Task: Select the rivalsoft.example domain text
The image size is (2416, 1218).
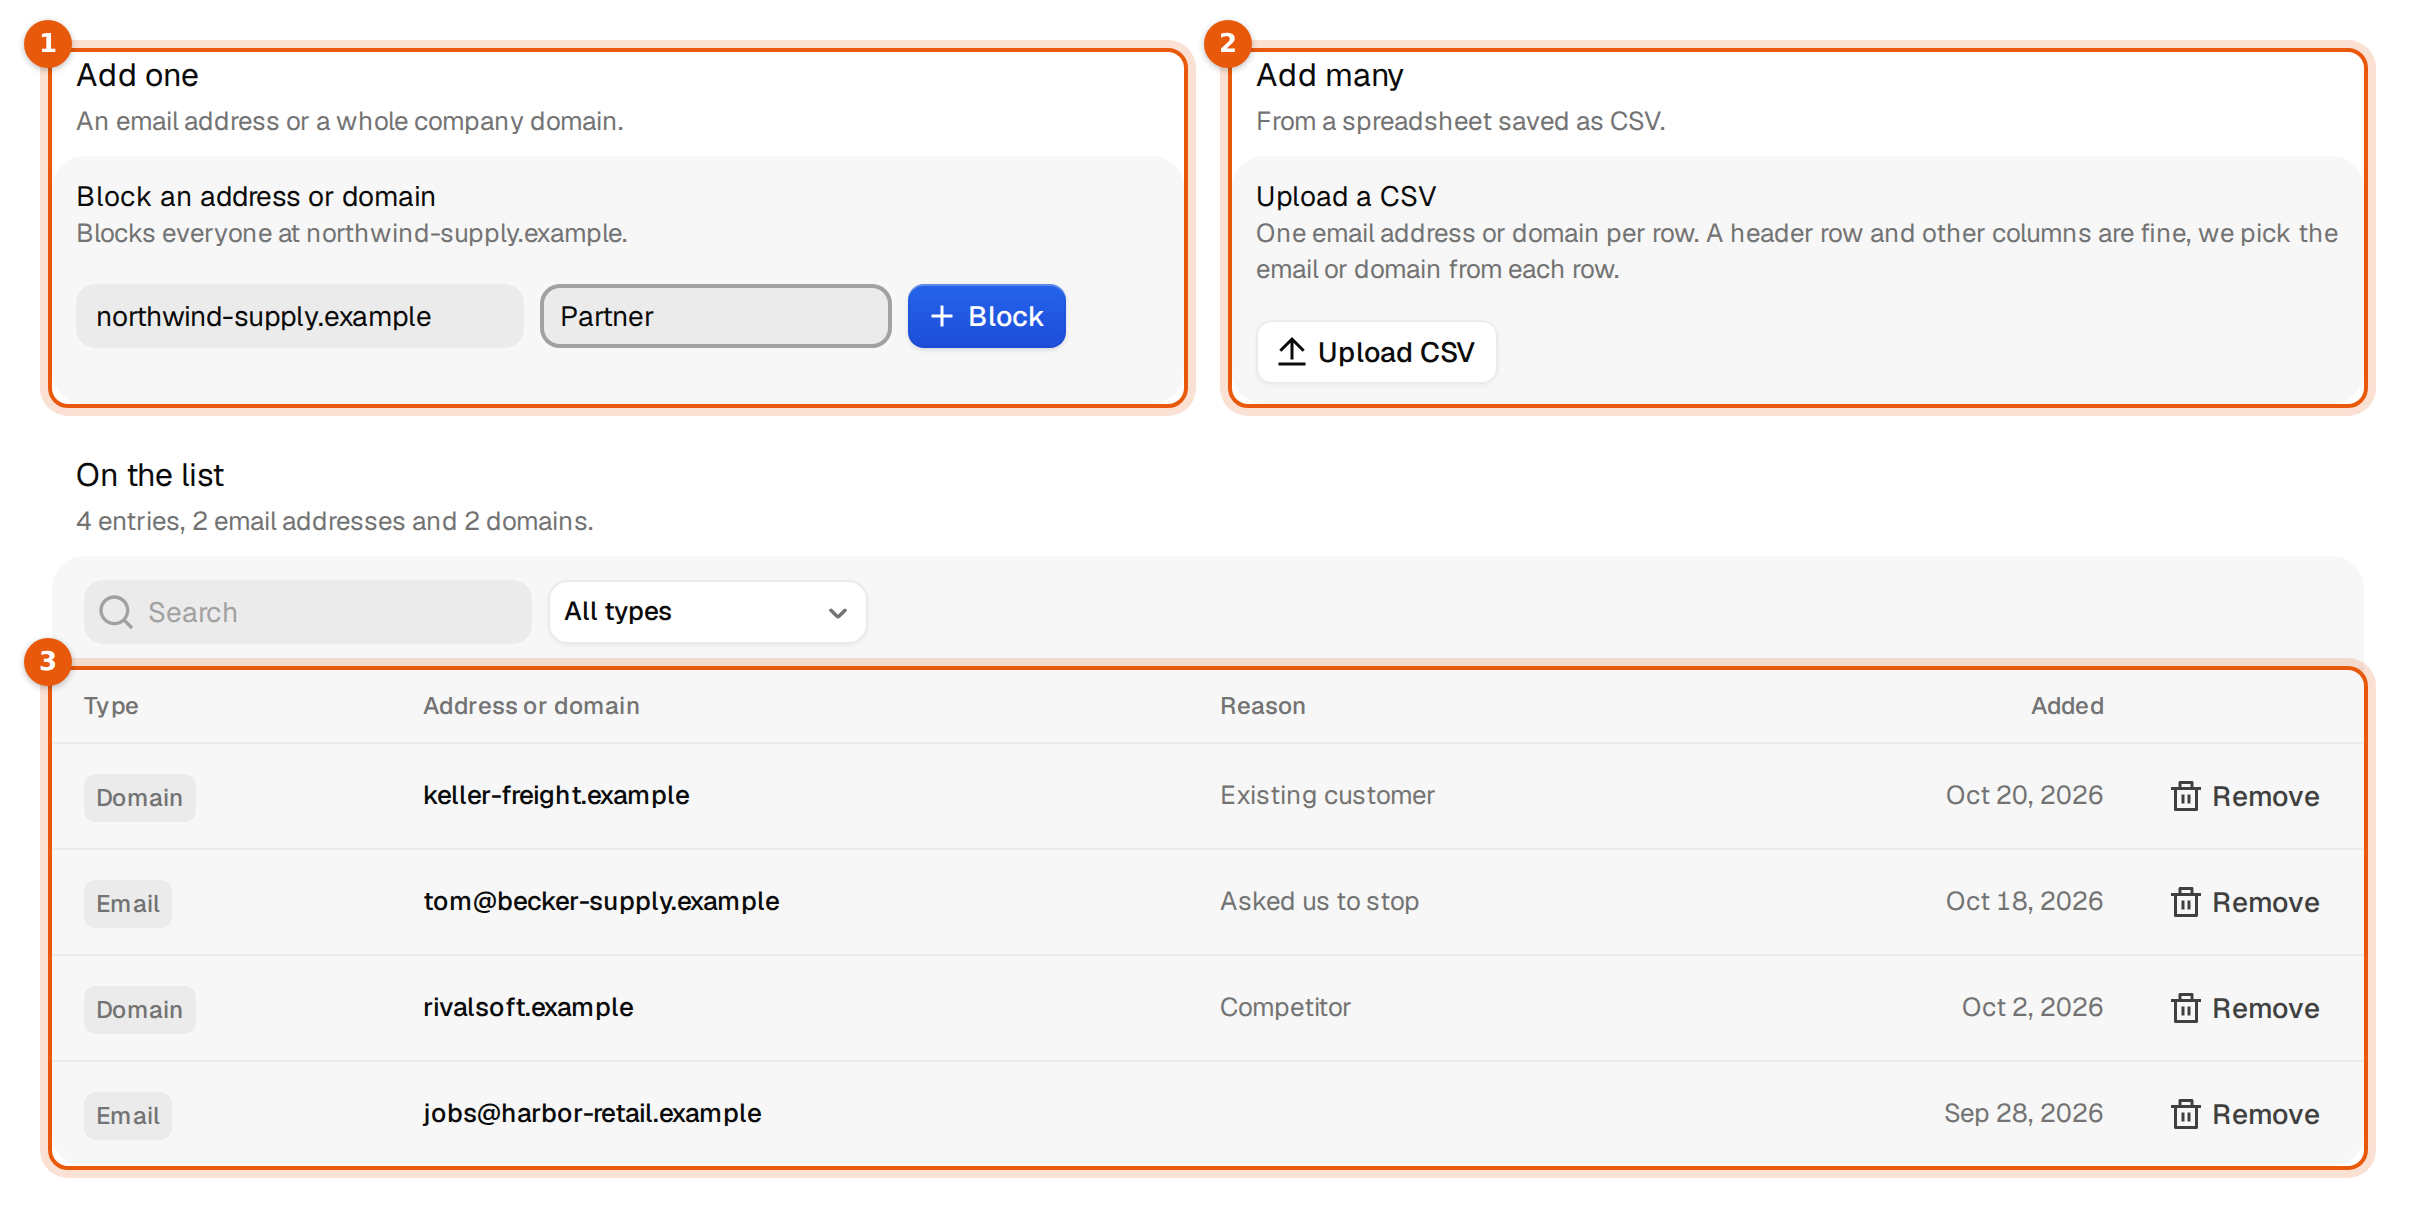Action: tap(528, 1007)
